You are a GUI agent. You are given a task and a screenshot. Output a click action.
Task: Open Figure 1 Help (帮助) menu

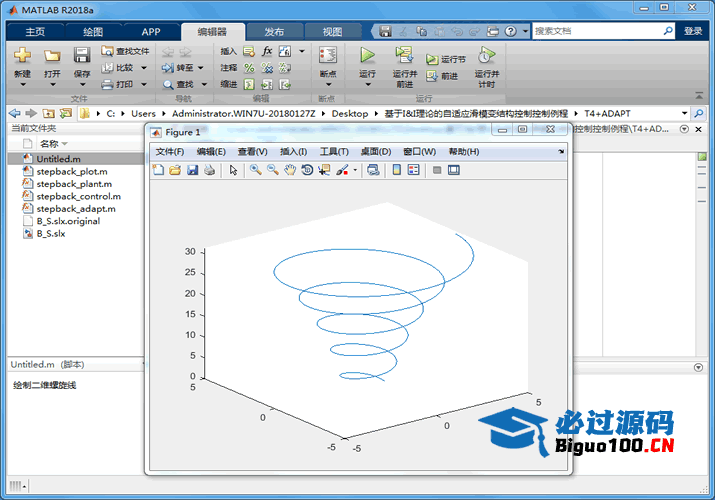(x=464, y=152)
